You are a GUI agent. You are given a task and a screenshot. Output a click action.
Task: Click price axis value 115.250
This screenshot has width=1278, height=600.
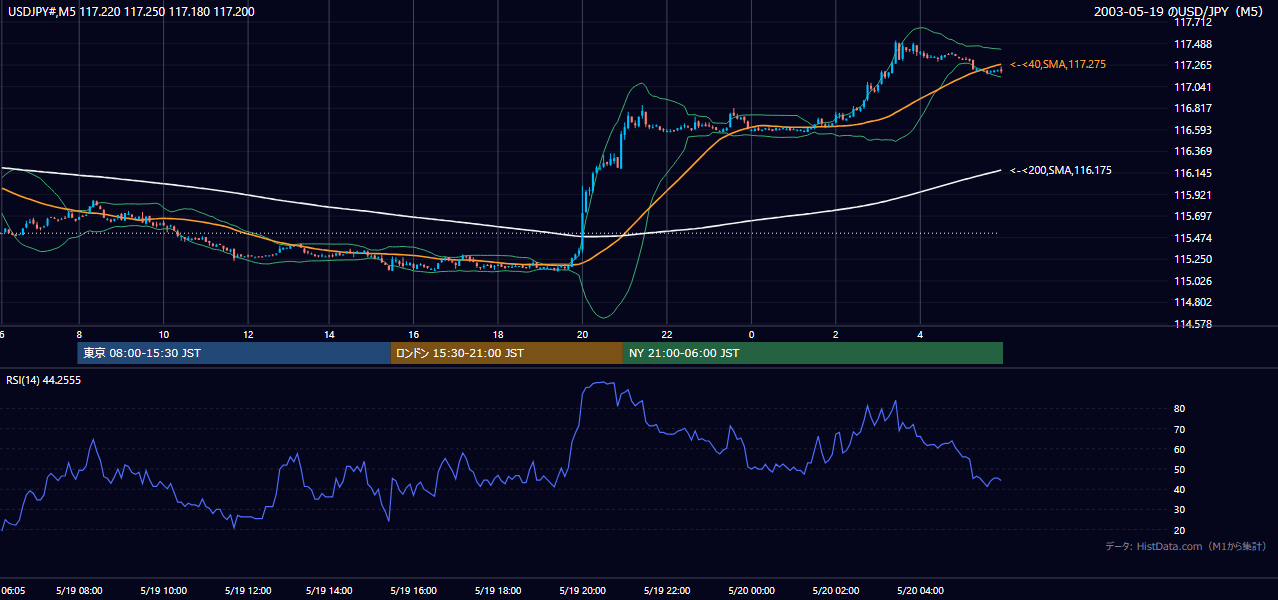pyautogui.click(x=1193, y=259)
